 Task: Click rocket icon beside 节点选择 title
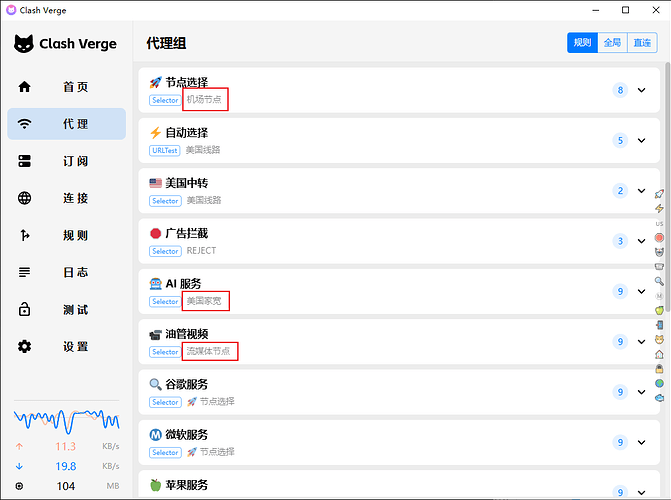(155, 82)
